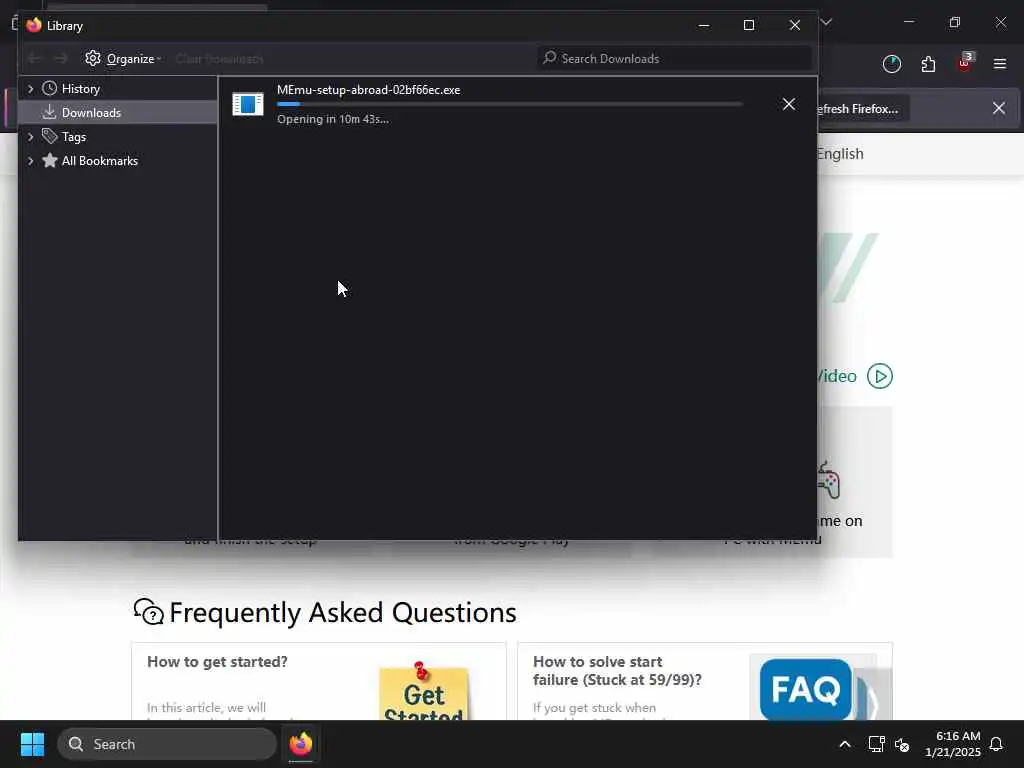This screenshot has width=1024, height=768.
Task: Click the Organize gear icon
Action: click(93, 58)
